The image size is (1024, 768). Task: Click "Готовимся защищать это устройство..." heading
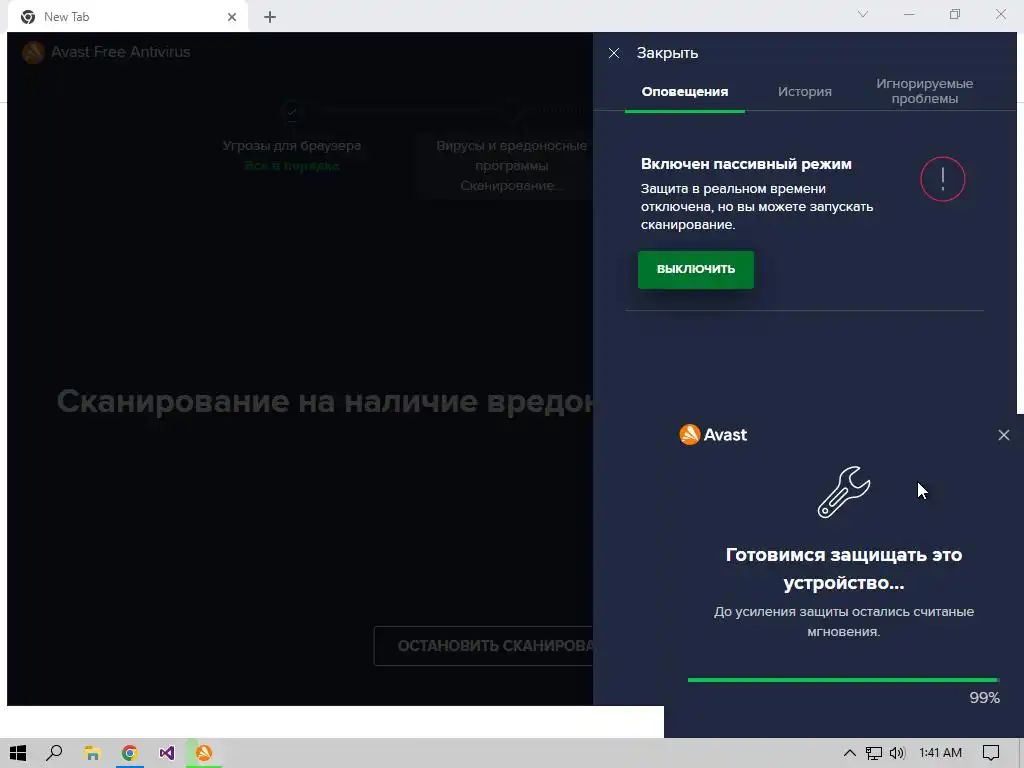pyautogui.click(x=844, y=568)
